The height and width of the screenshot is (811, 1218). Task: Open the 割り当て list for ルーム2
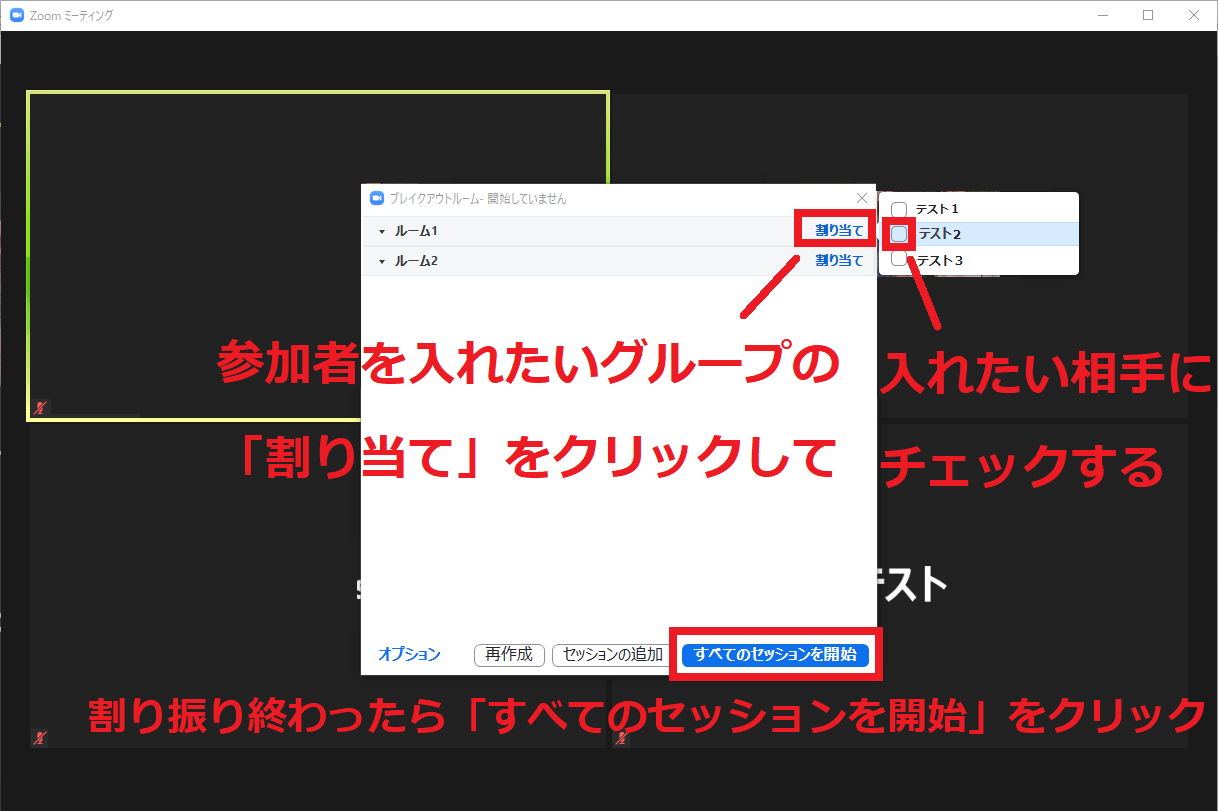(x=839, y=260)
